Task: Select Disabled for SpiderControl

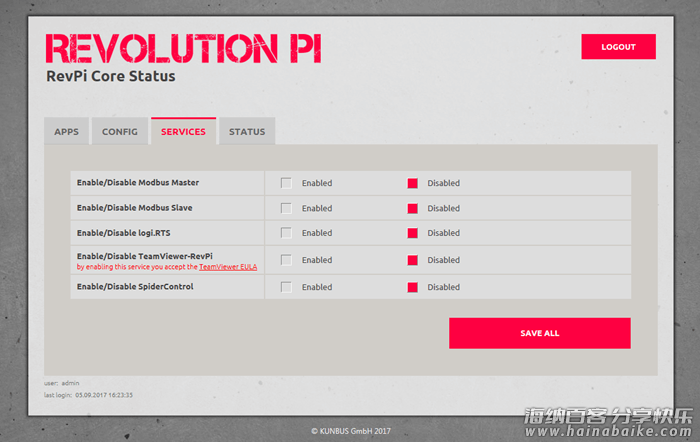Action: click(412, 287)
